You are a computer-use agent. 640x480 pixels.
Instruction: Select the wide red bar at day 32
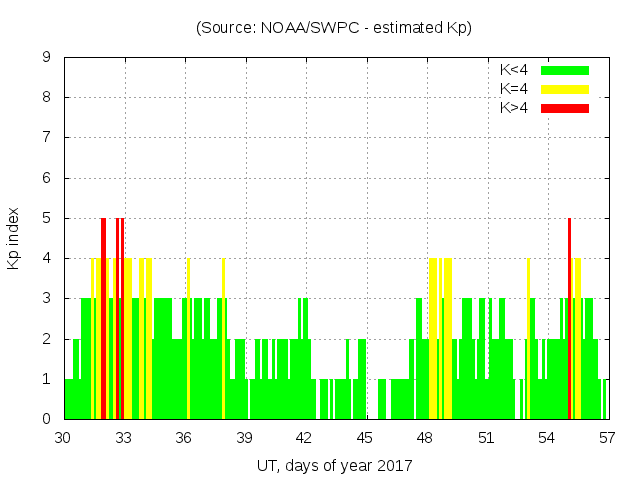pyautogui.click(x=103, y=320)
